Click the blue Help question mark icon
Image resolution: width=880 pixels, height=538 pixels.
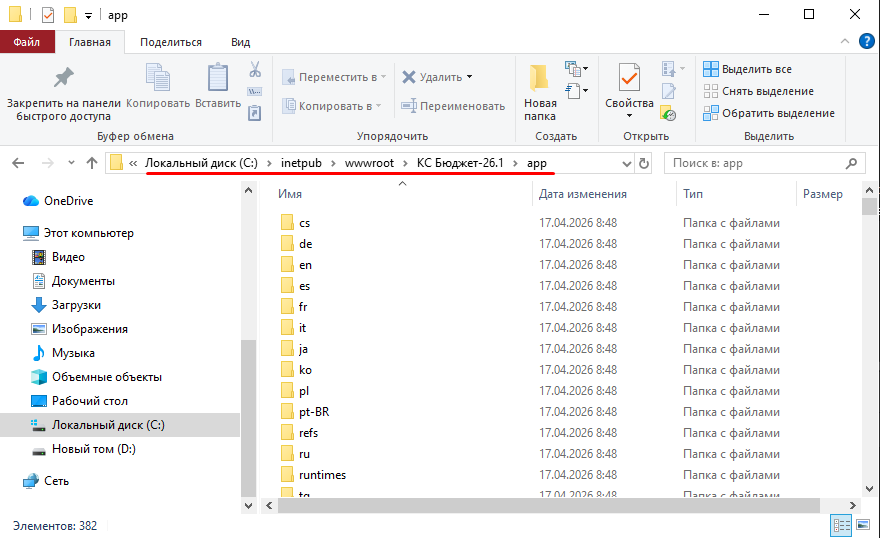867,42
